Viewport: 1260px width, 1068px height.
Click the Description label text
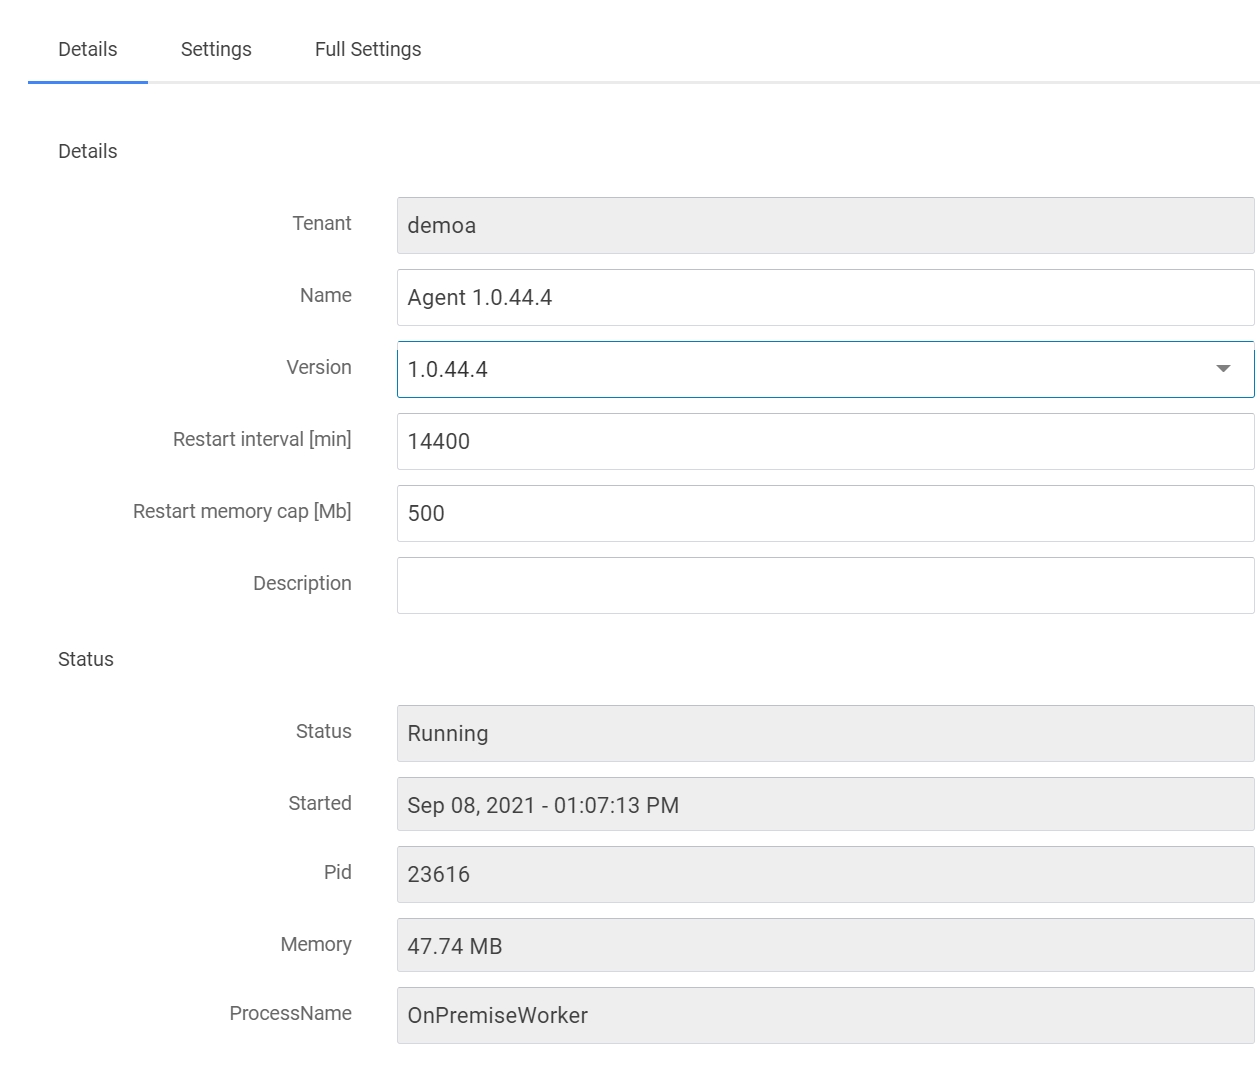coord(302,583)
